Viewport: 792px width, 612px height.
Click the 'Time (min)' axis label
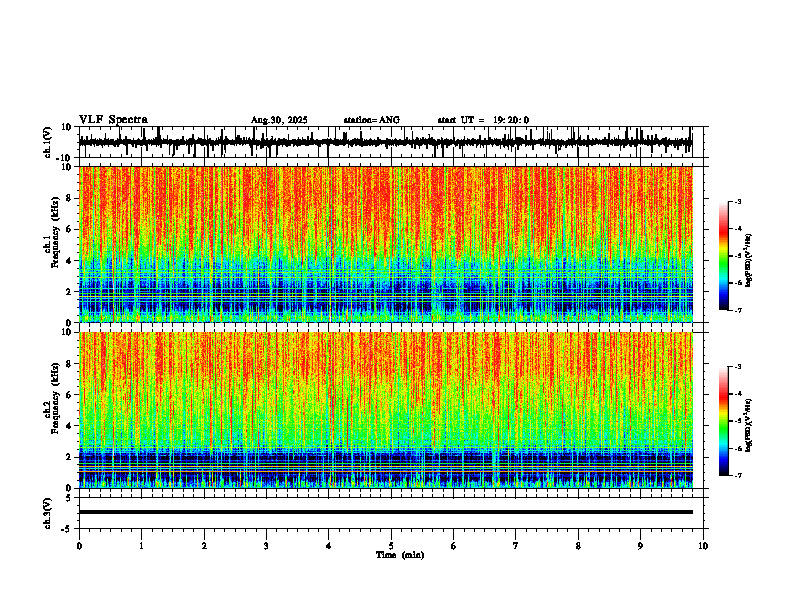click(x=400, y=555)
